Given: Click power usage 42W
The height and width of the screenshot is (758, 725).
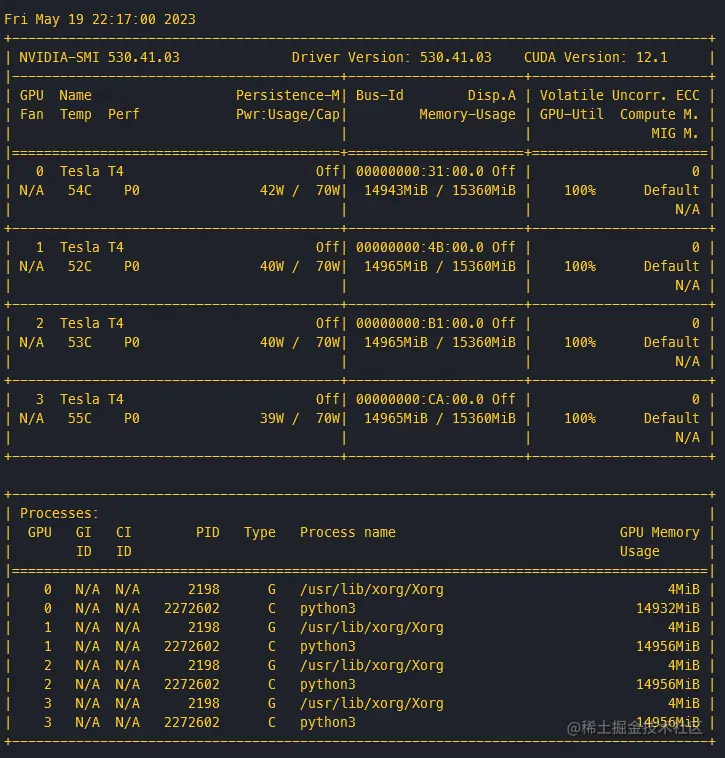Looking at the screenshot, I should tap(272, 190).
